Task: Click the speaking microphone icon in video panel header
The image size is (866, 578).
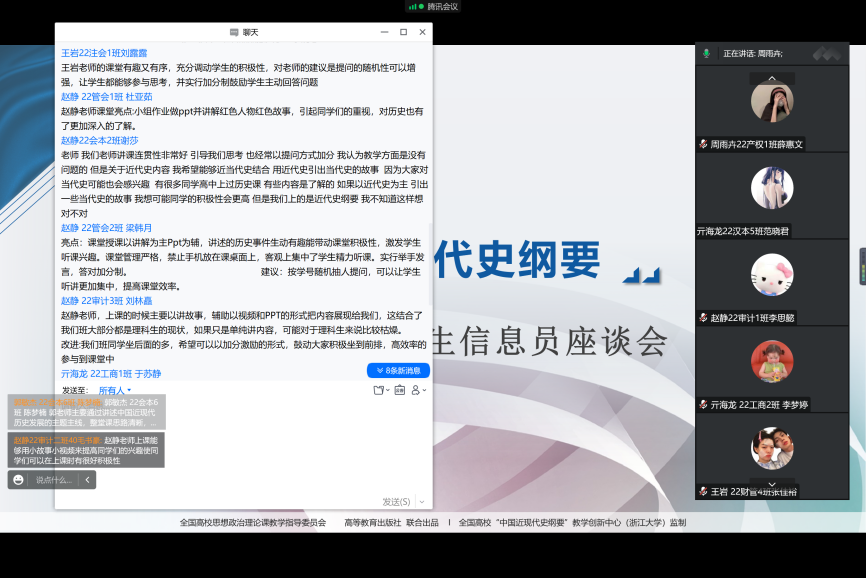Action: click(x=706, y=53)
